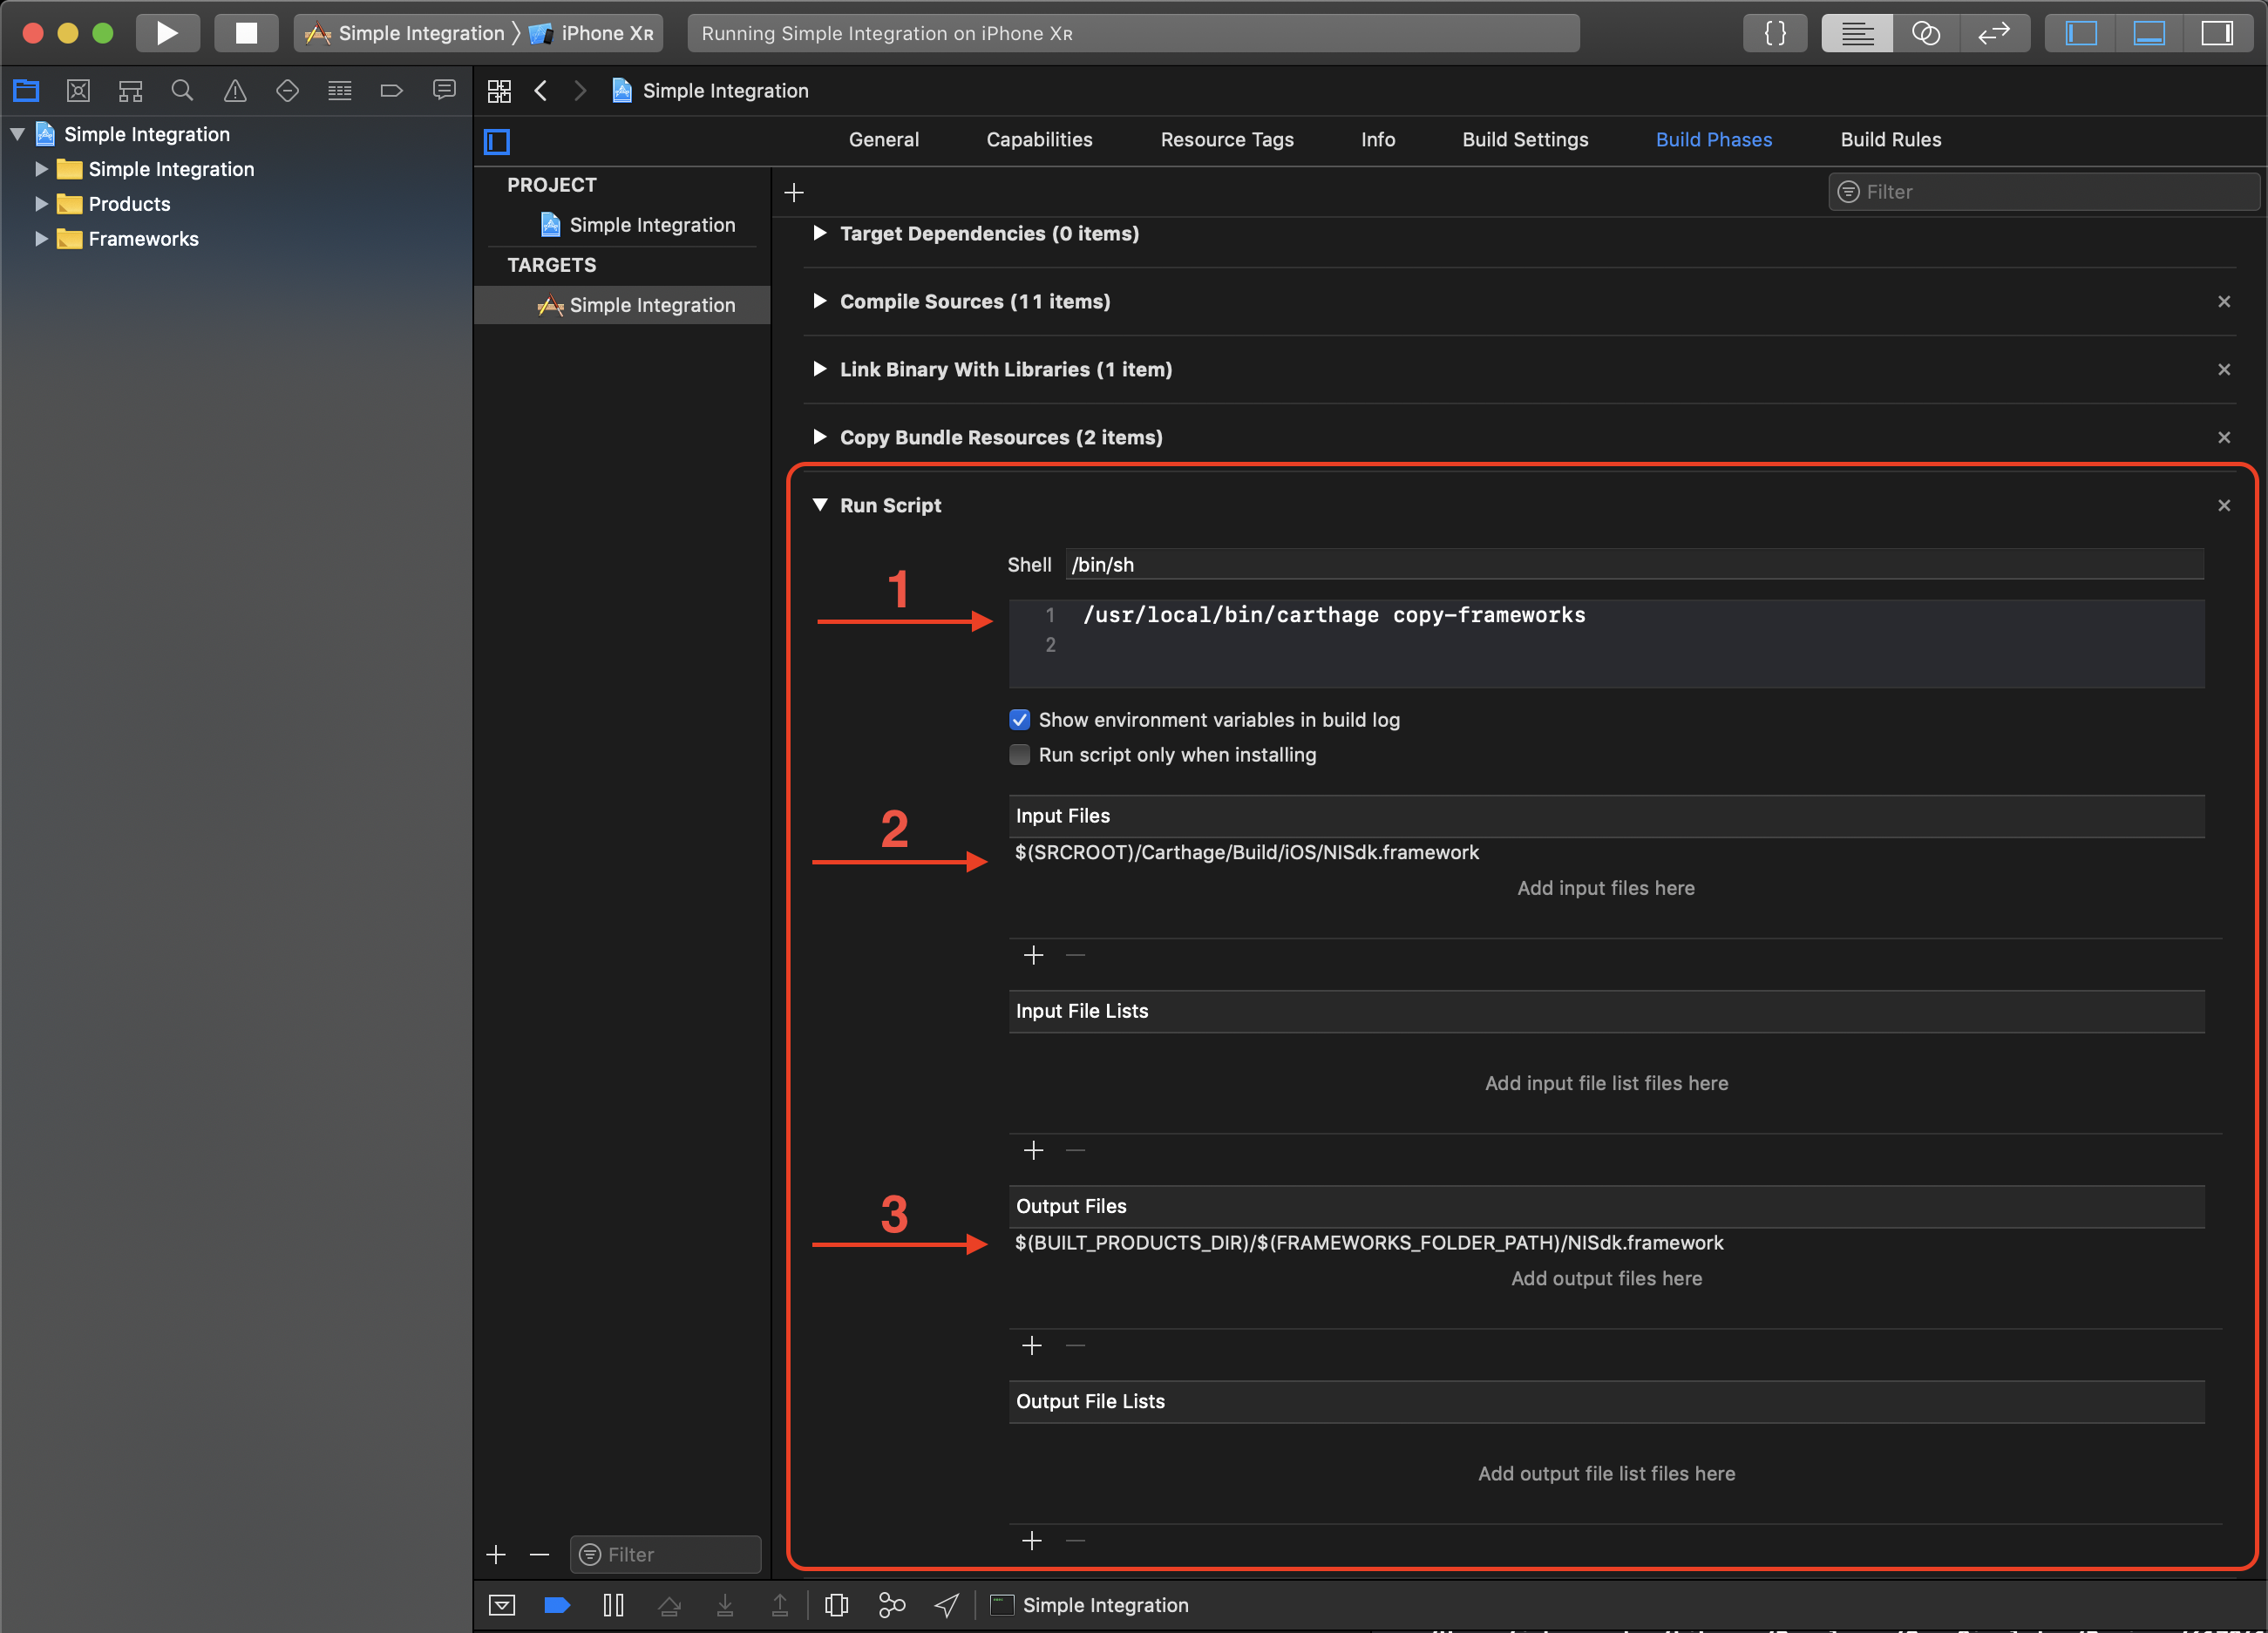This screenshot has height=1633, width=2268.
Task: Open Debug View Hierarchy icon
Action: [836, 1605]
